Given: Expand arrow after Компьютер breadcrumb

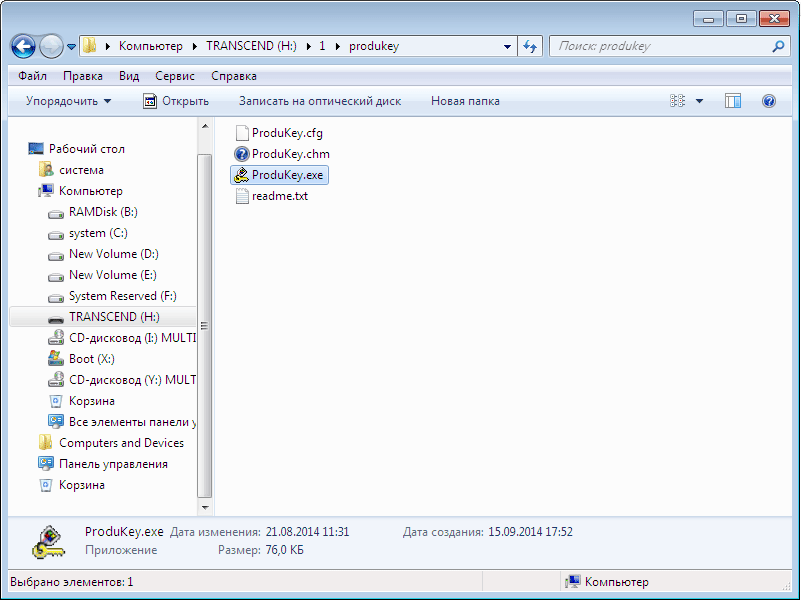Looking at the screenshot, I should (195, 46).
